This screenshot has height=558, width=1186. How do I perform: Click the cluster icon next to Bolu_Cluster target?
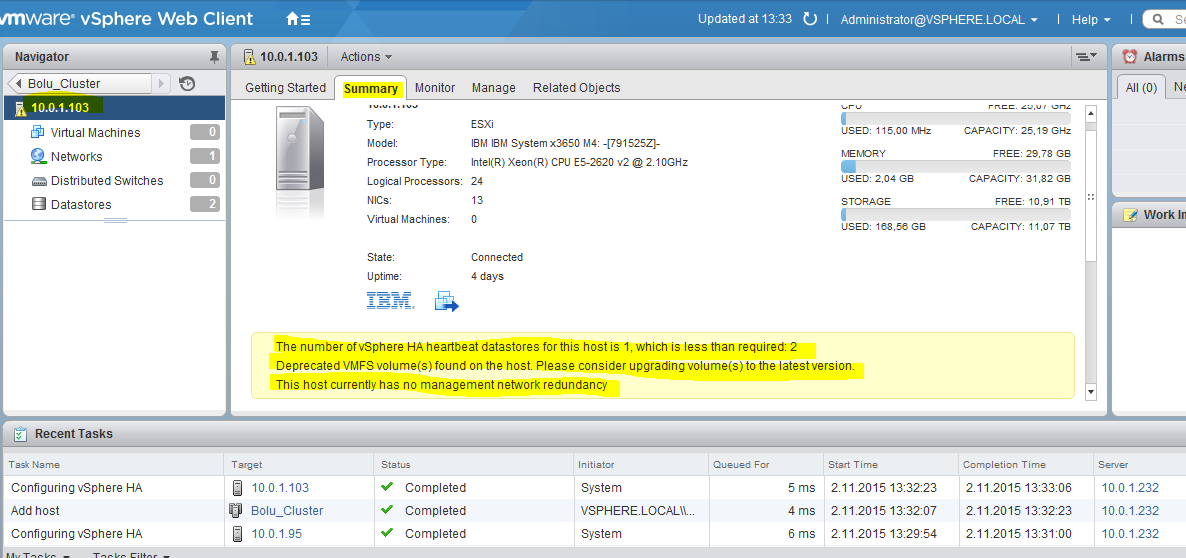[x=235, y=510]
